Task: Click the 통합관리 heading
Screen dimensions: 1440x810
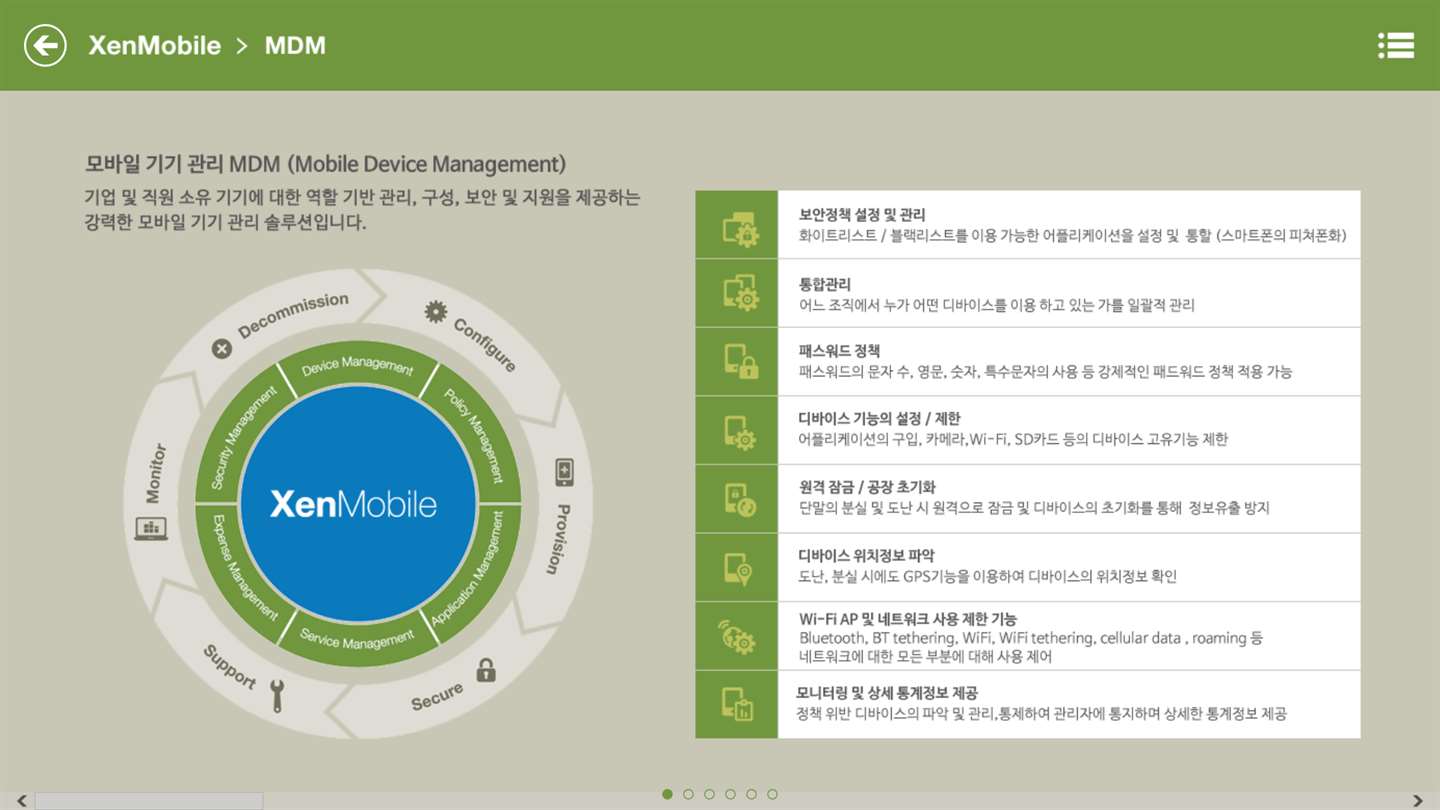Action: click(825, 284)
